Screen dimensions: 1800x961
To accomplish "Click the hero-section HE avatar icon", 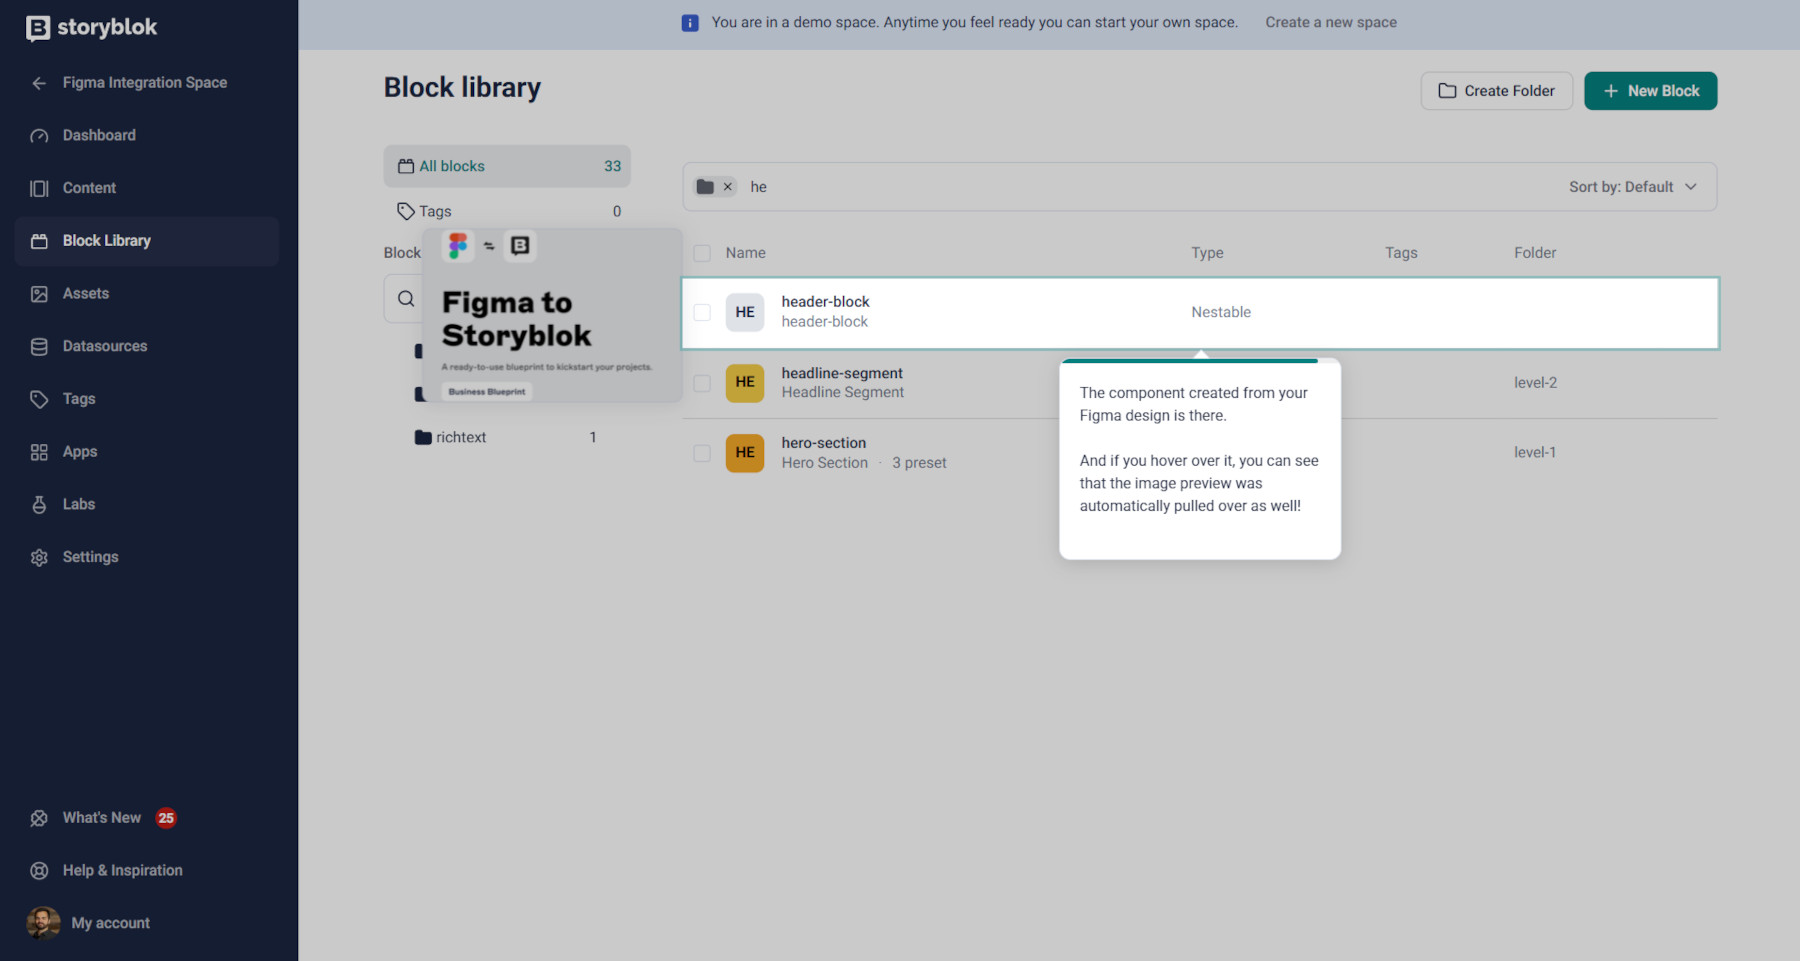I will pos(745,453).
